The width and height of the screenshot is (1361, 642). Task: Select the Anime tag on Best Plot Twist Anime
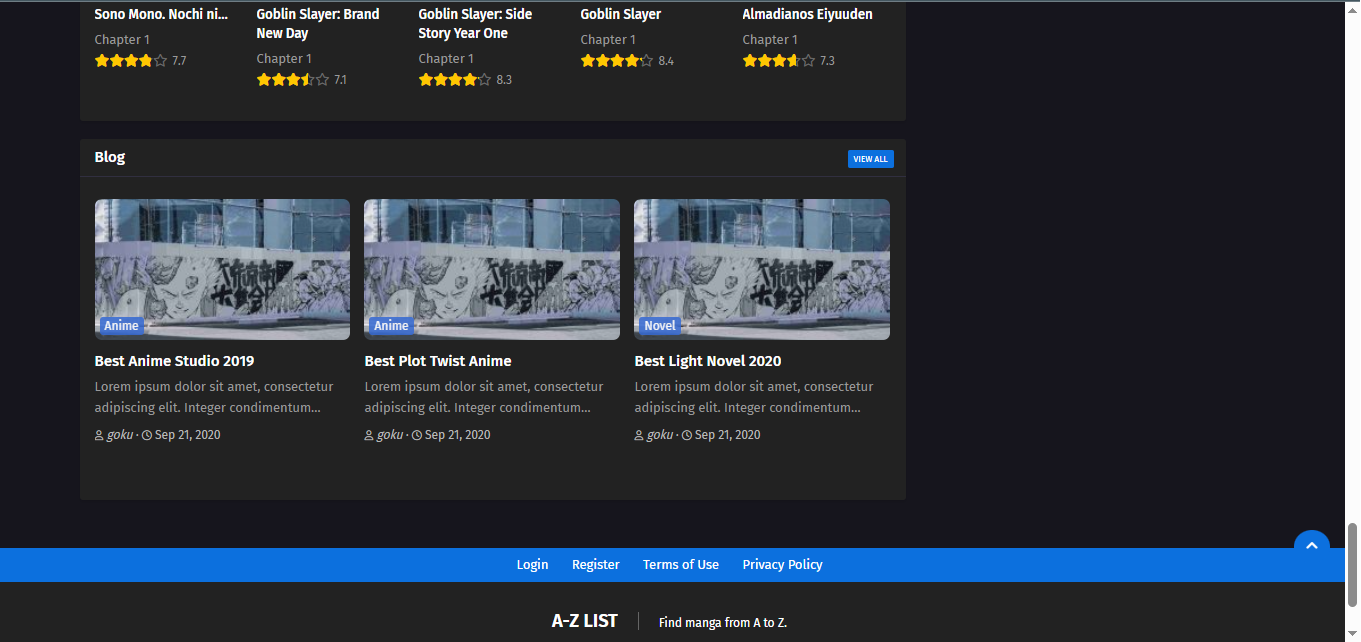click(391, 326)
